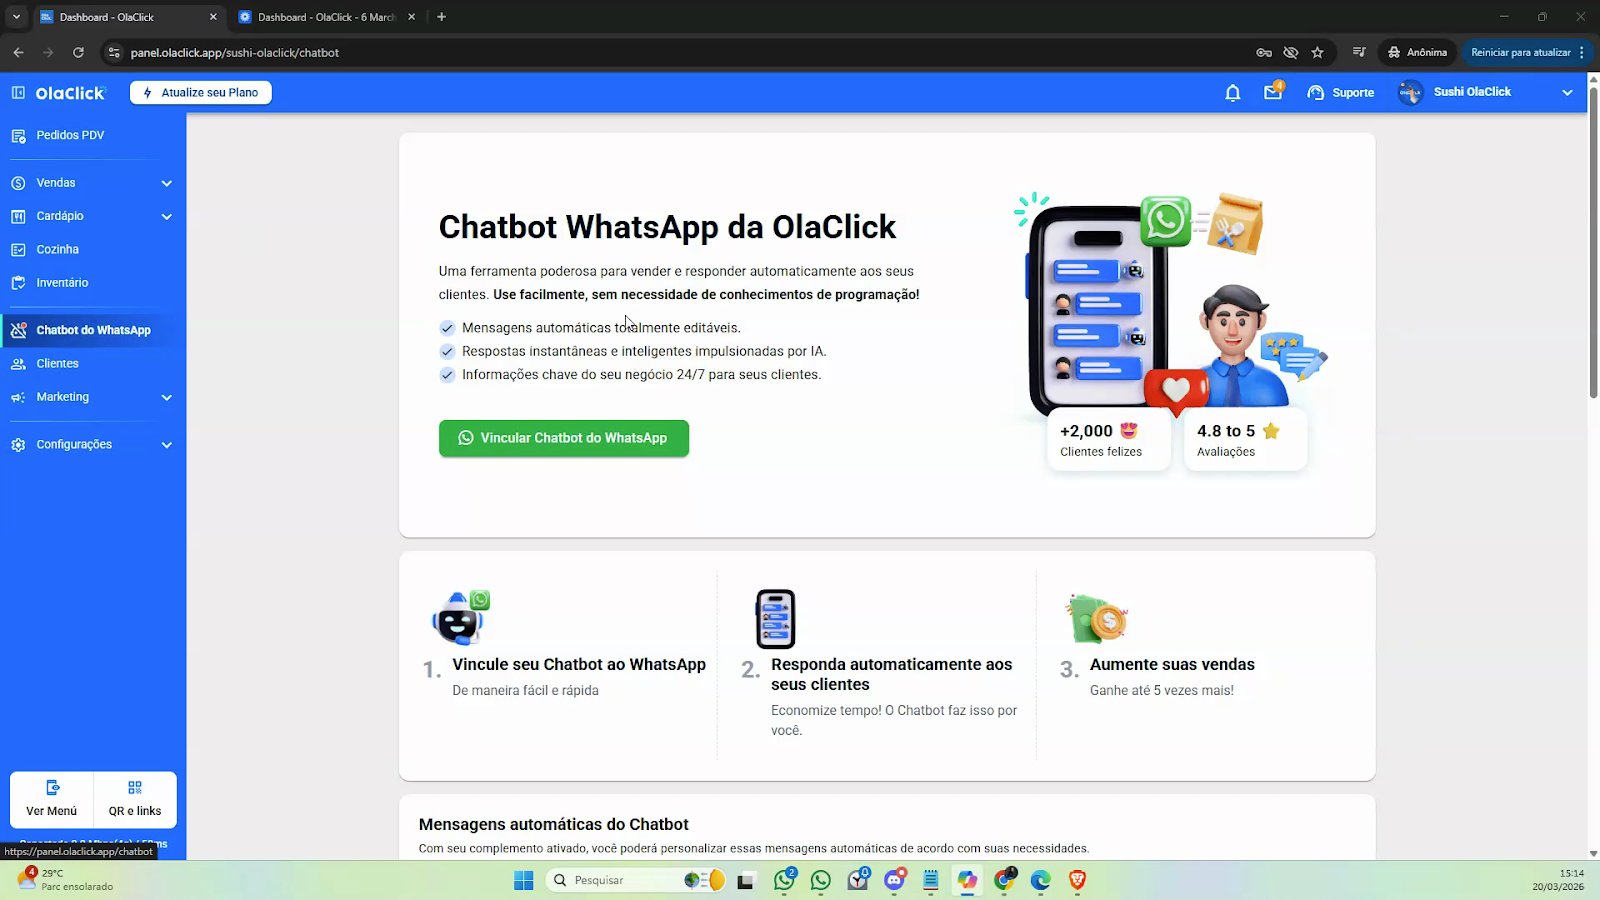This screenshot has height=900, width=1600.
Task: Open the Clientes menu item
Action: tap(57, 364)
